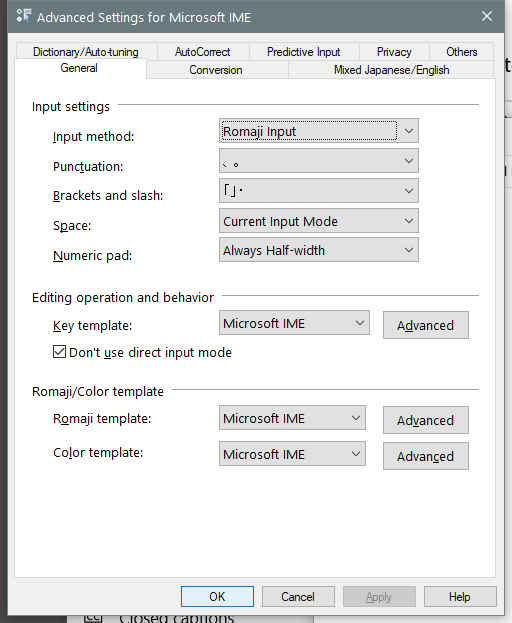
Task: Select the General tab
Action: (x=79, y=68)
